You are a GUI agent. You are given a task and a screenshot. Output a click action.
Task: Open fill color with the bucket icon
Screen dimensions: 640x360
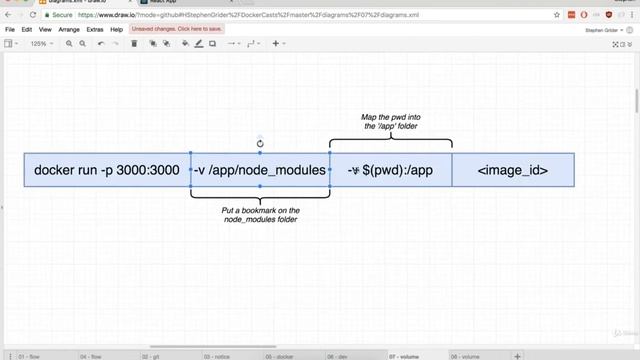[x=185, y=43]
